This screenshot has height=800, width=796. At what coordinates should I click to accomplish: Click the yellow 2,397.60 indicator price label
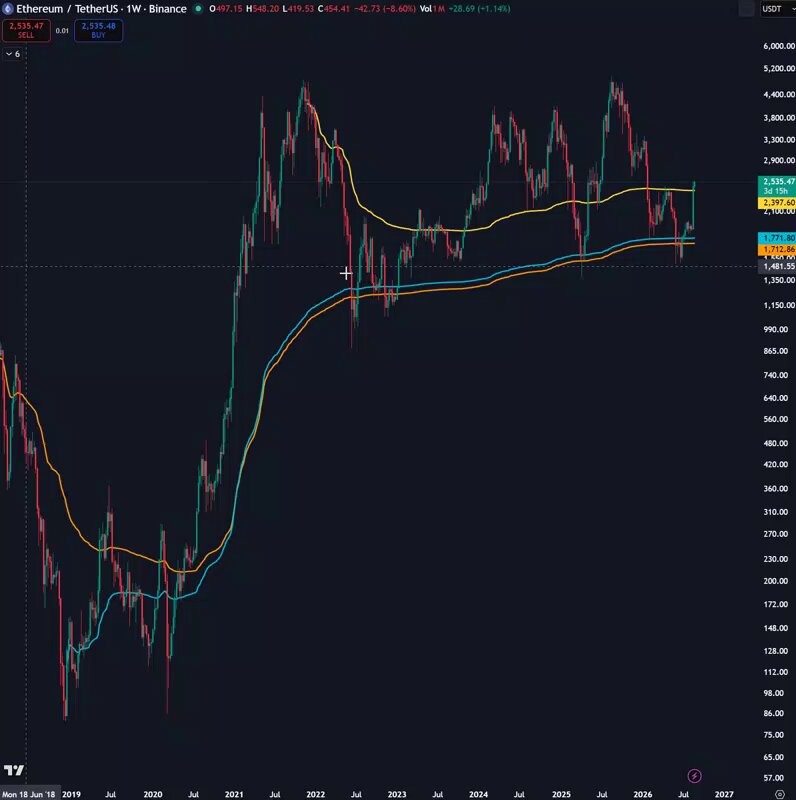coord(778,203)
